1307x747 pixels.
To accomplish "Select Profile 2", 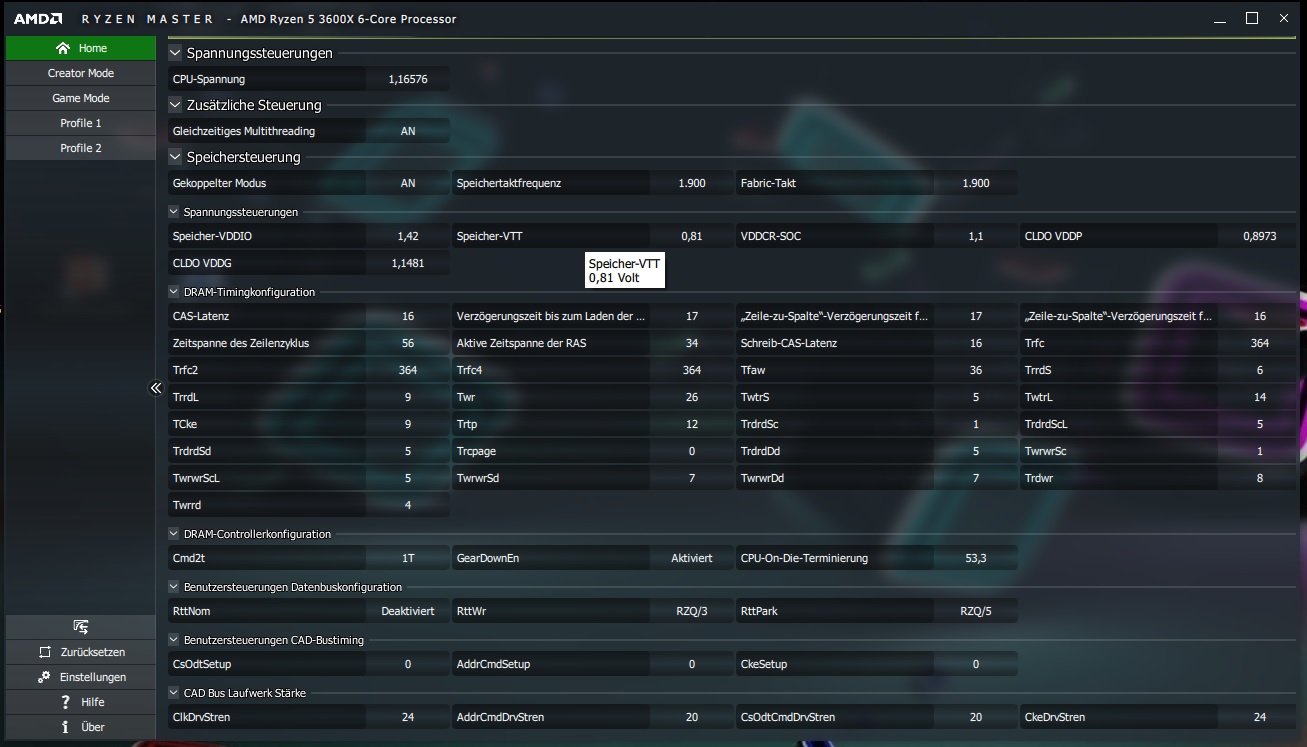I will pos(81,148).
